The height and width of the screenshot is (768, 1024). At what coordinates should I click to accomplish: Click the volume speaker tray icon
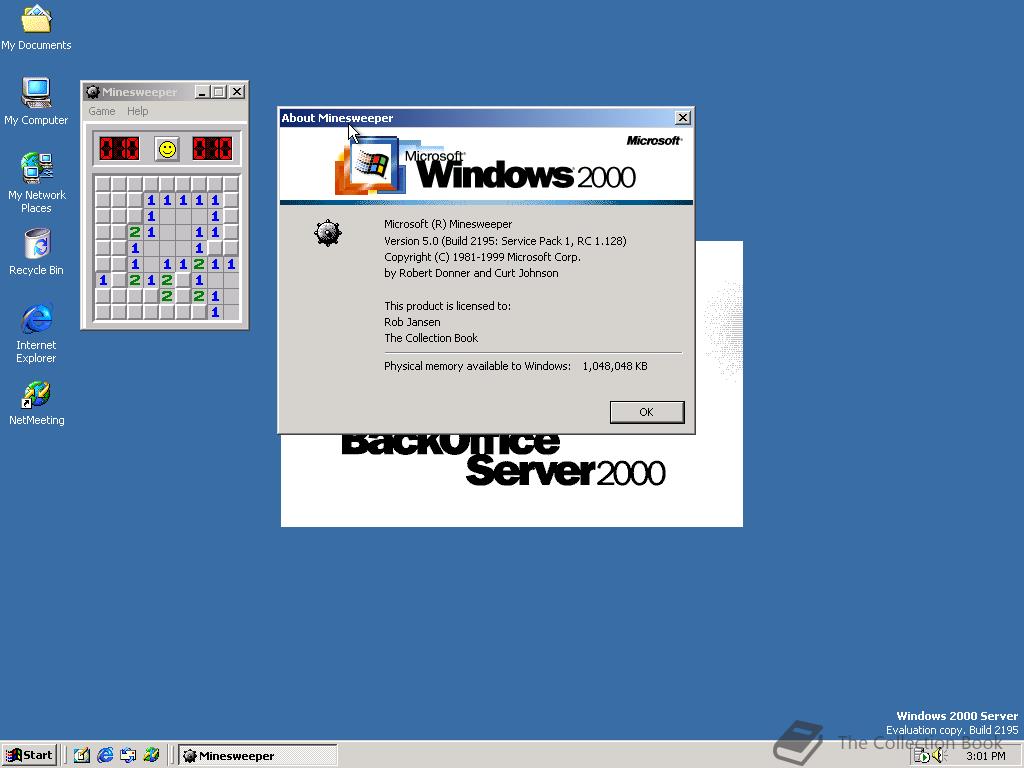click(x=939, y=756)
